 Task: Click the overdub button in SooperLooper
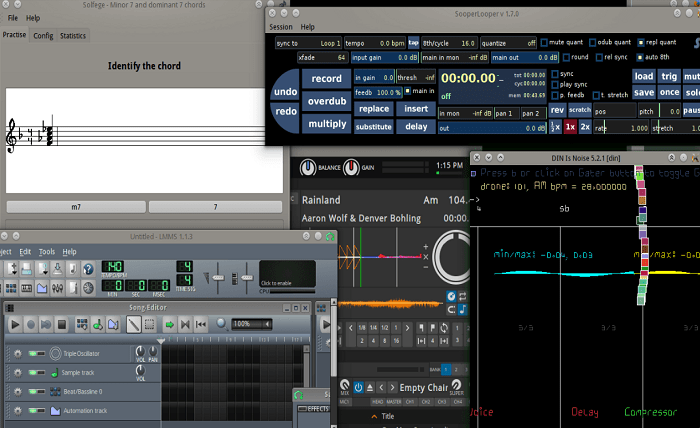pyautogui.click(x=326, y=101)
